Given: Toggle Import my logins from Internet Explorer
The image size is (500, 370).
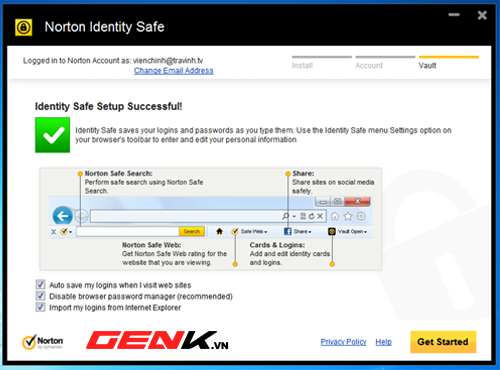Looking at the screenshot, I should 40,307.
